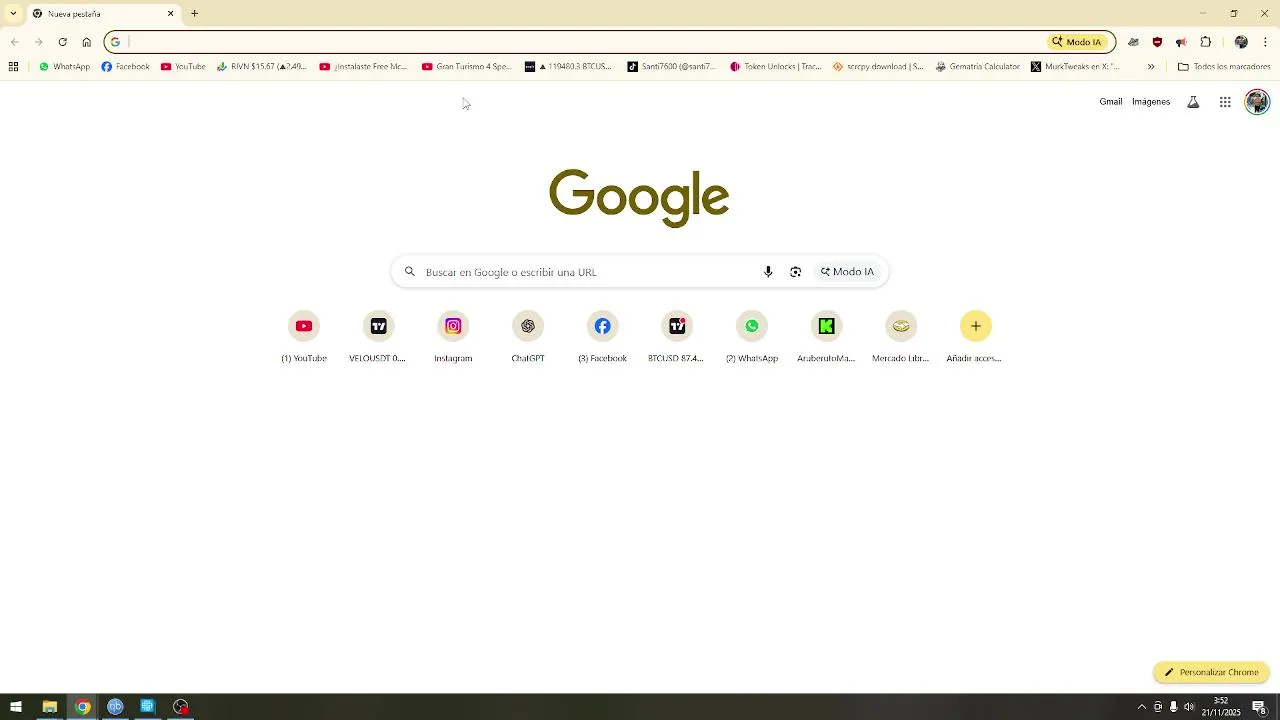The image size is (1280, 720).
Task: Open Todos los marcadores folder
Action: pos(1224,67)
